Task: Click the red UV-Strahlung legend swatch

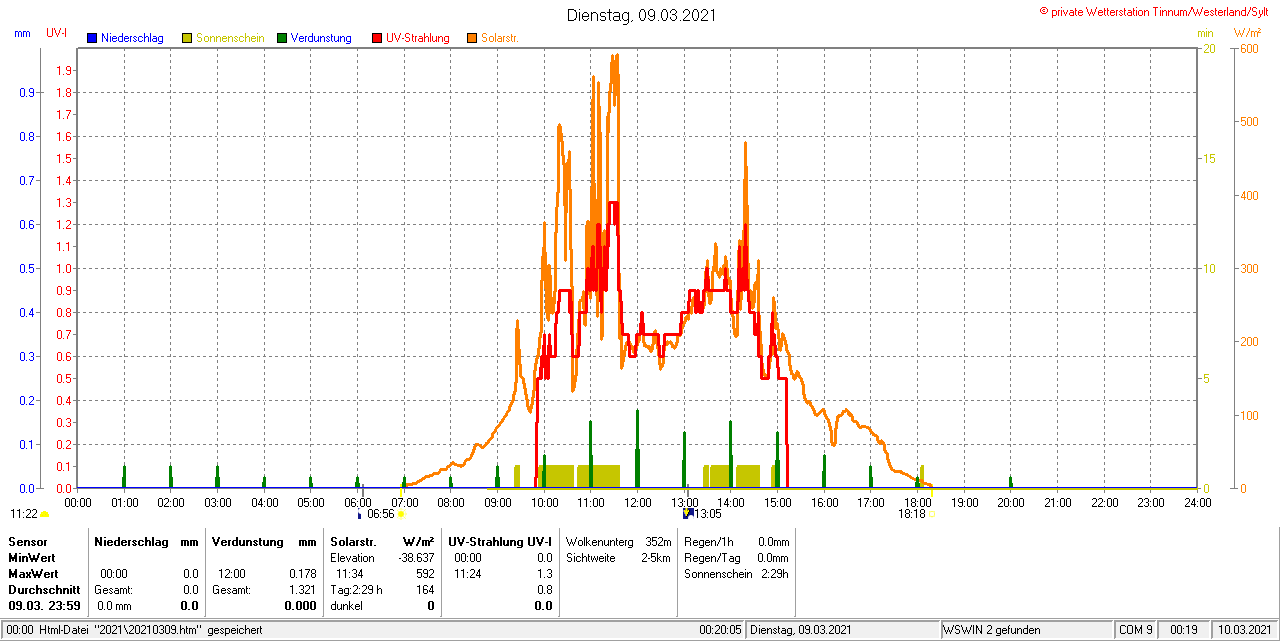Action: tap(377, 38)
